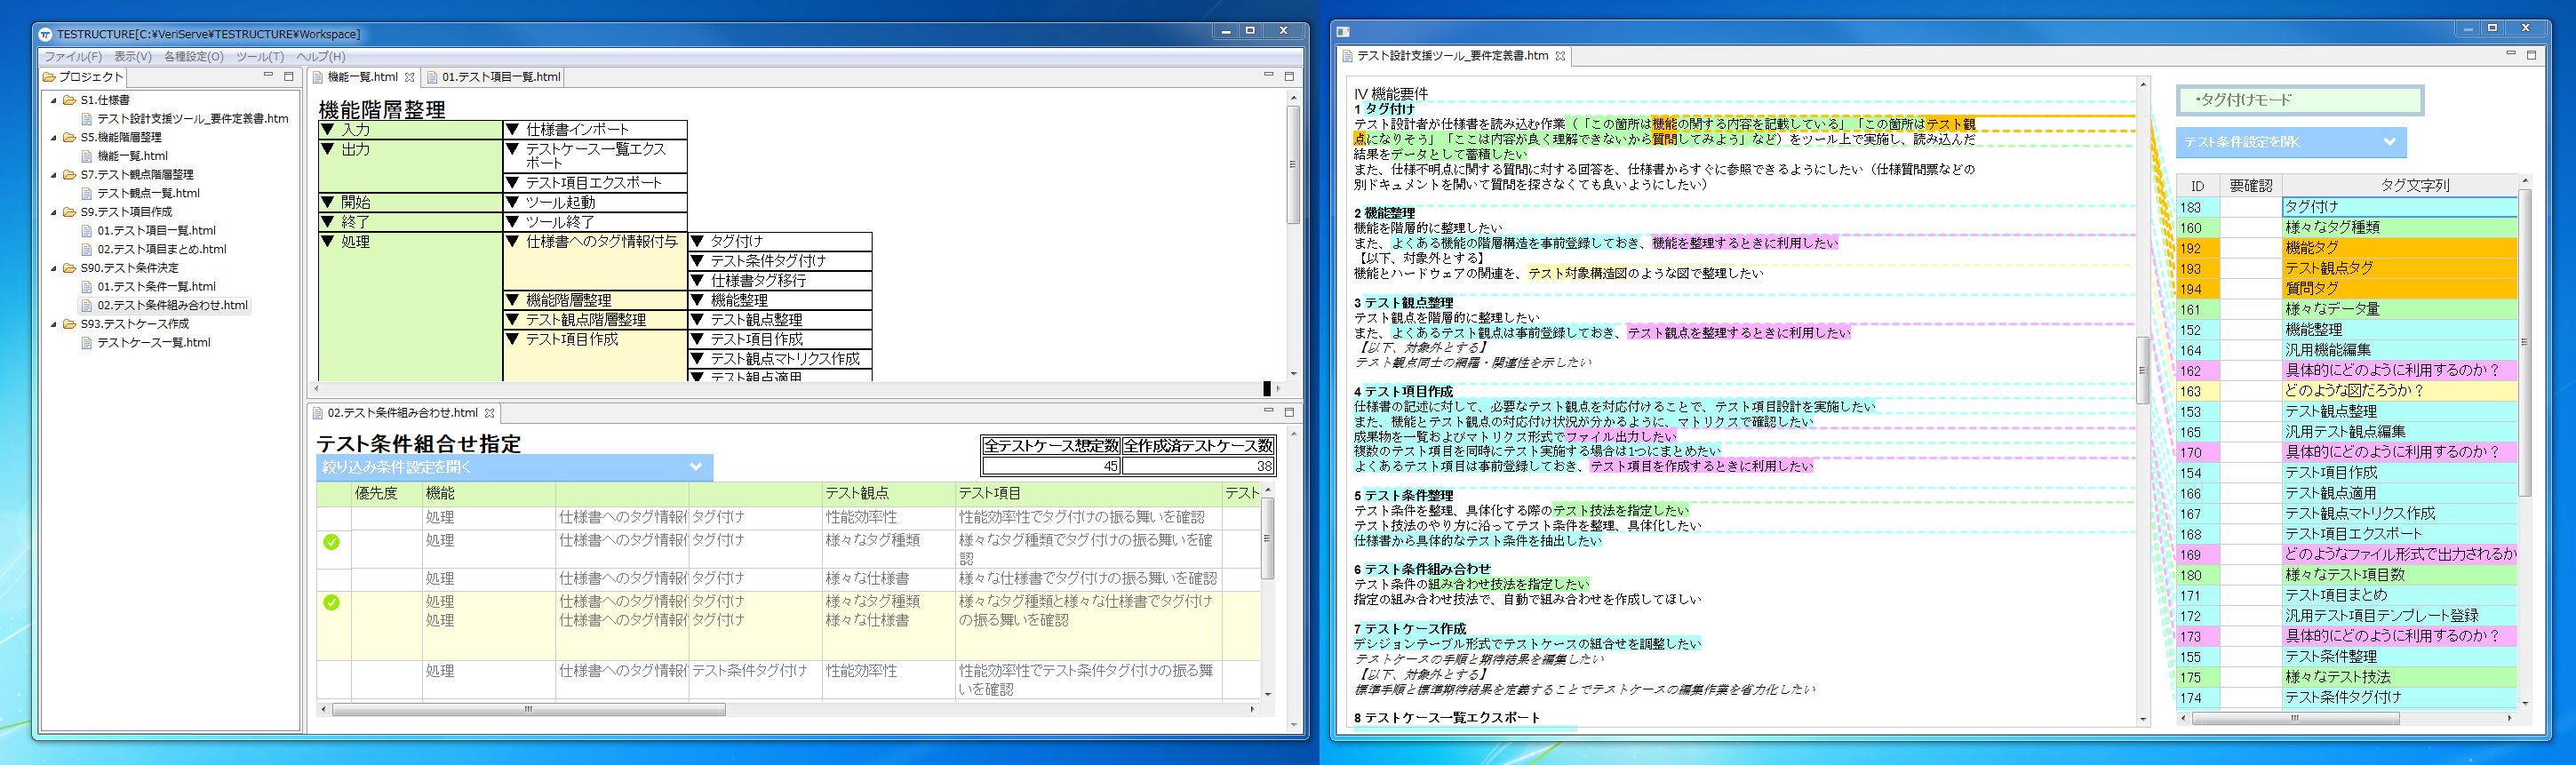Click the triangle icon beside 仕様書インポート
Screen dimensions: 2576x765
click(x=513, y=129)
